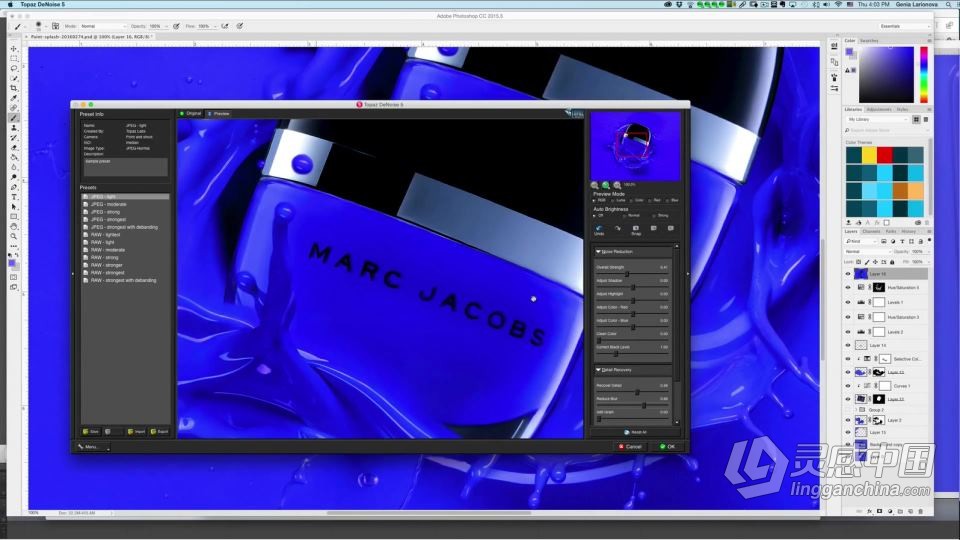Open the layer Kind filter dropdown
The image size is (960, 540).
click(862, 241)
